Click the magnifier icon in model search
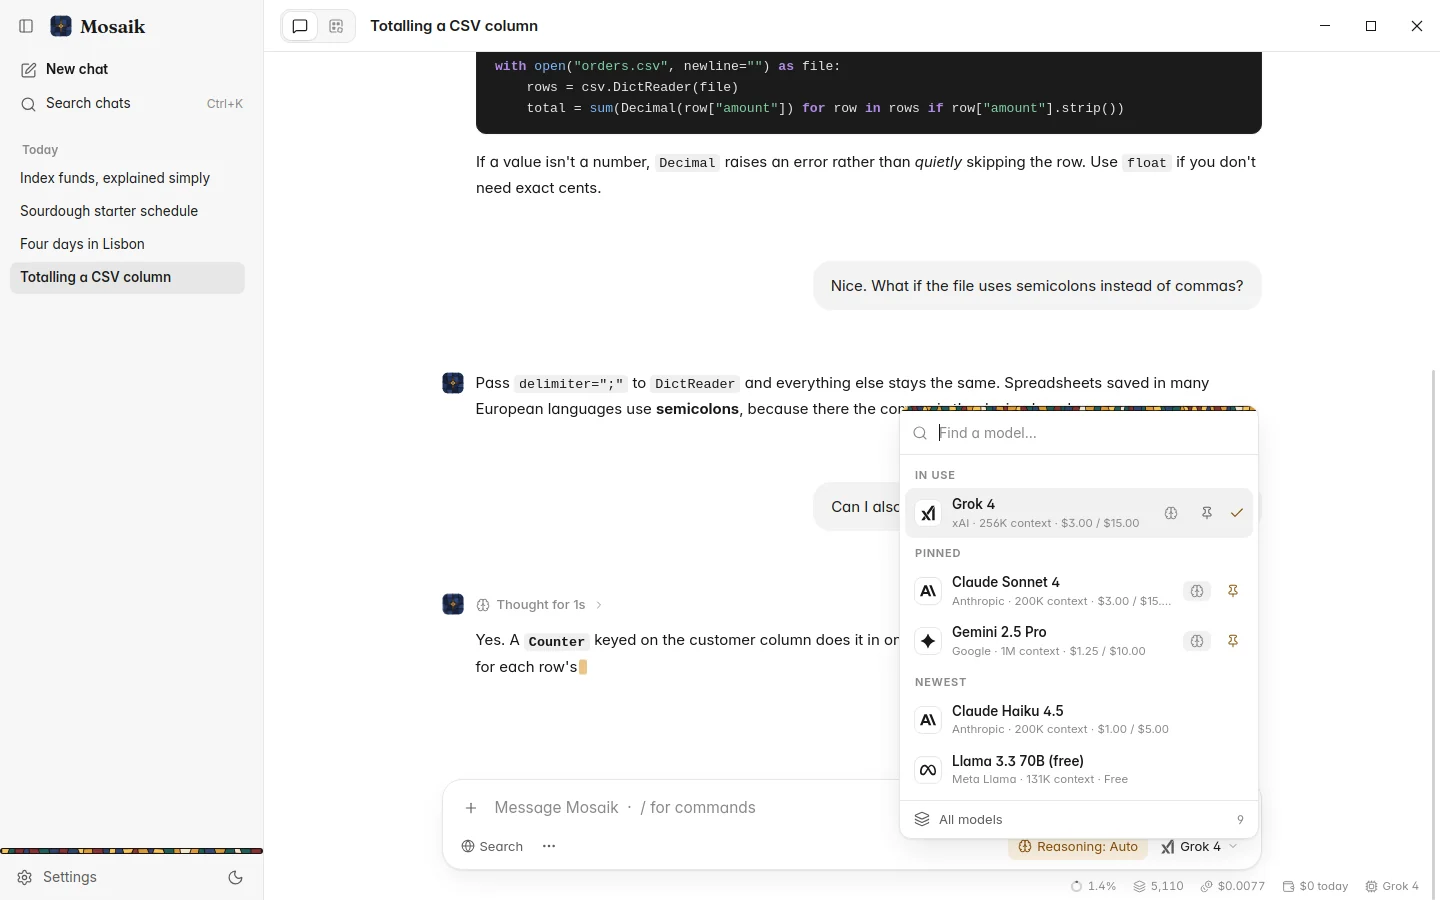This screenshot has height=900, width=1440. (x=920, y=434)
